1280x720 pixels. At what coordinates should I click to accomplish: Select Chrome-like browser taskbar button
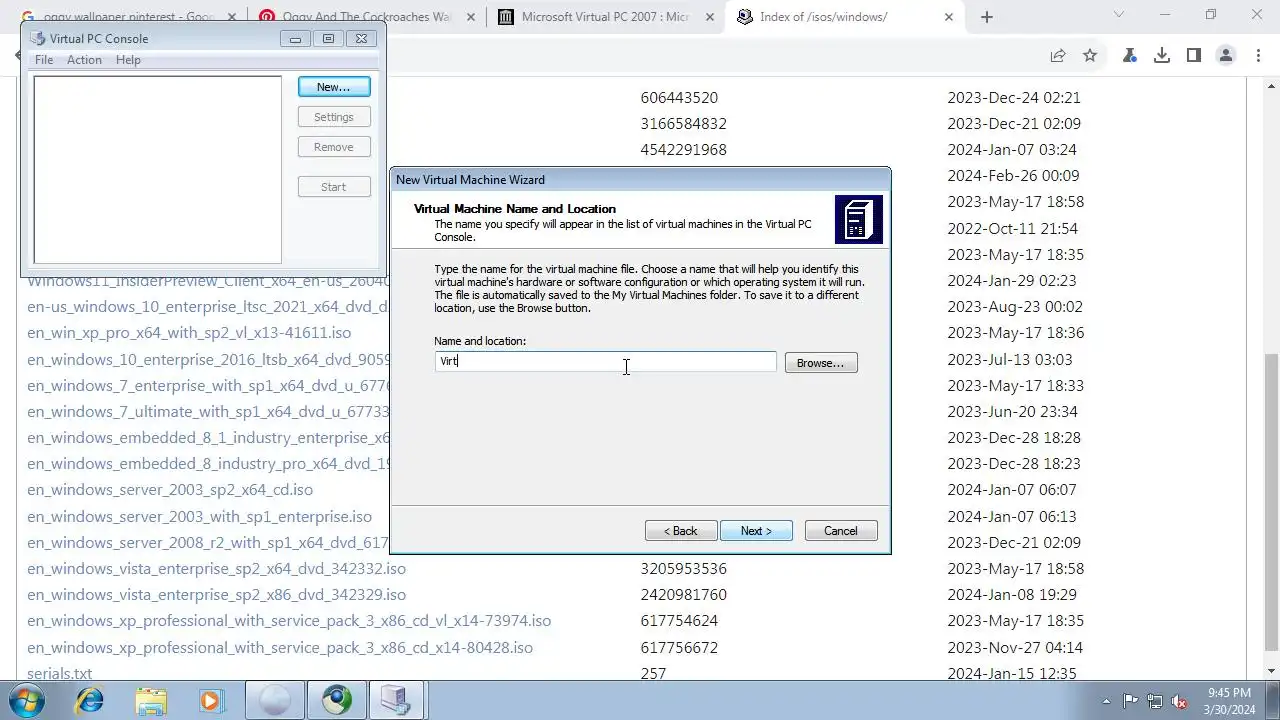coord(336,701)
